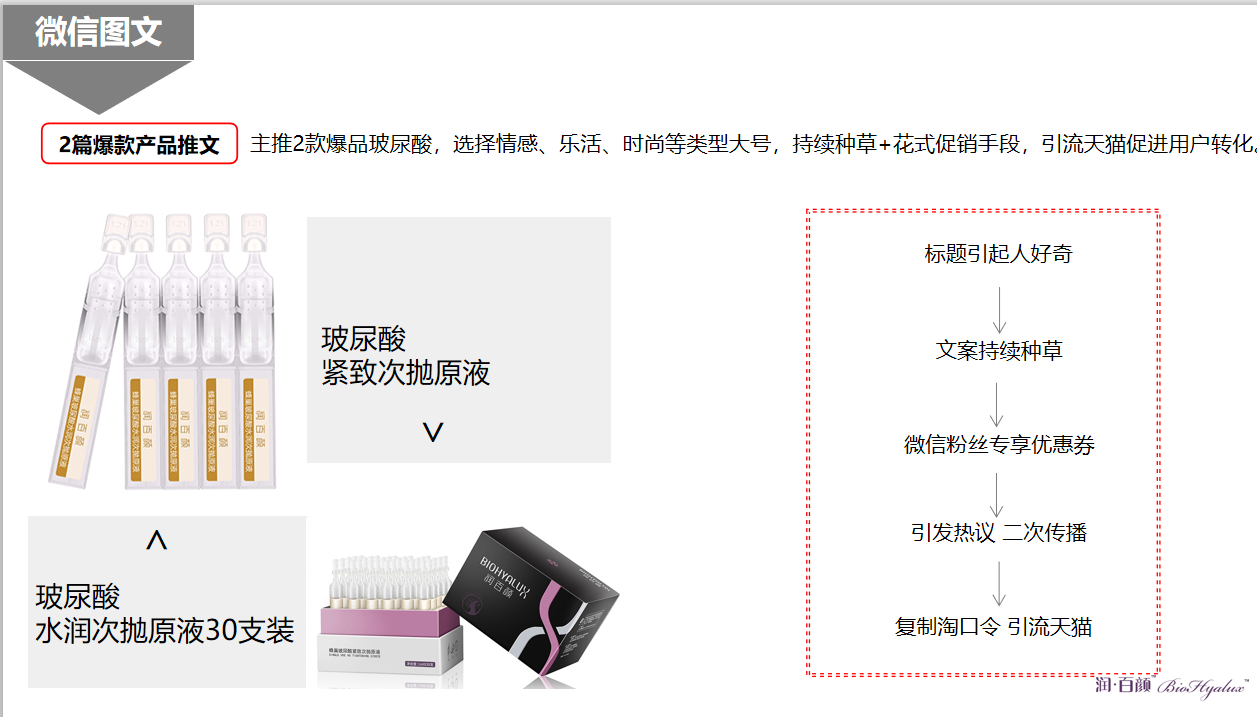Screen dimensions: 1257x717
Task: Click the 引发热议 二次传播 flow step
Action: click(x=998, y=532)
